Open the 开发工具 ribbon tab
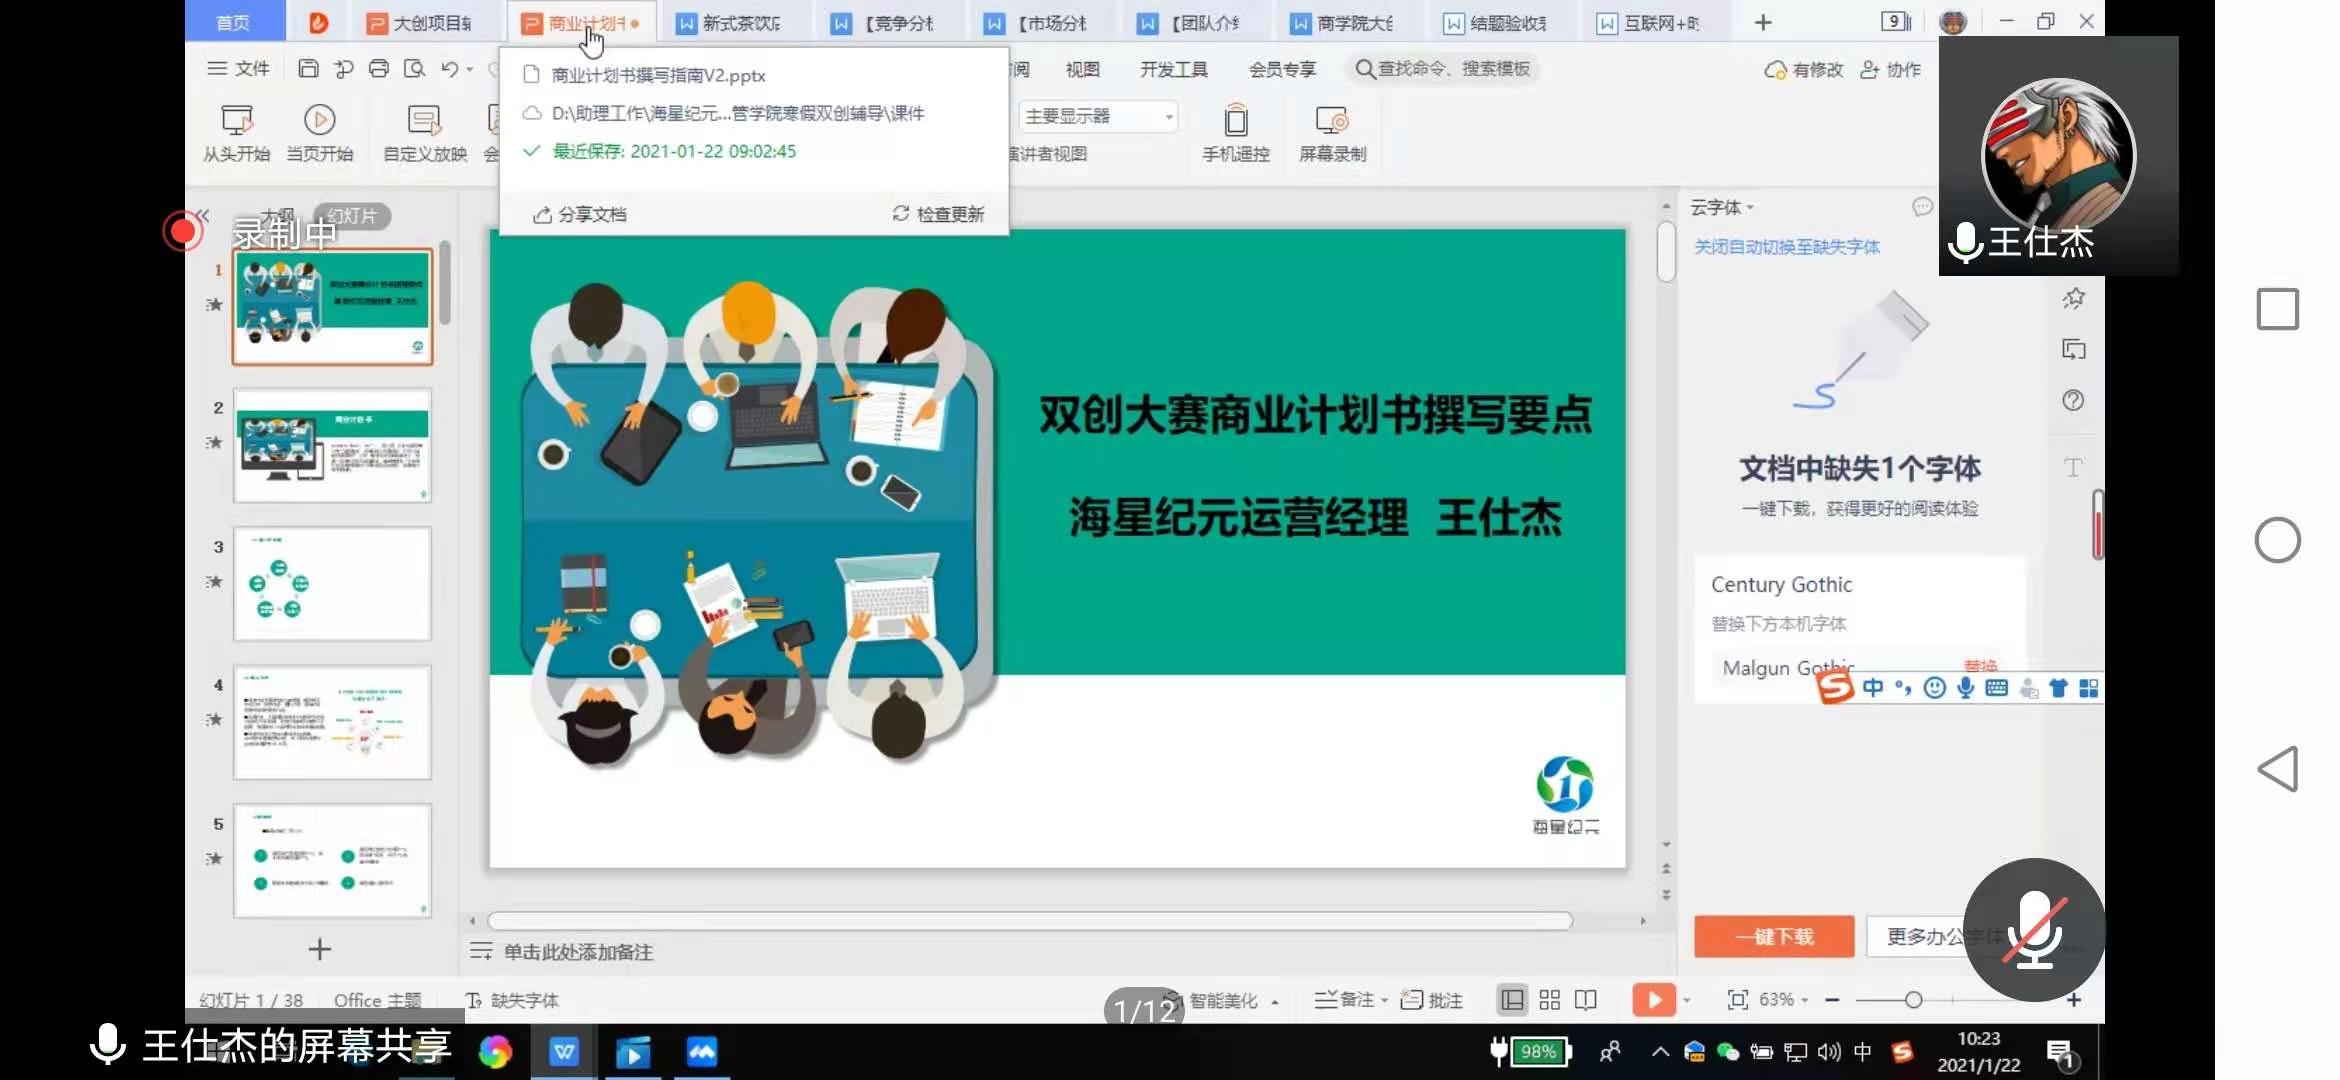 tap(1173, 69)
